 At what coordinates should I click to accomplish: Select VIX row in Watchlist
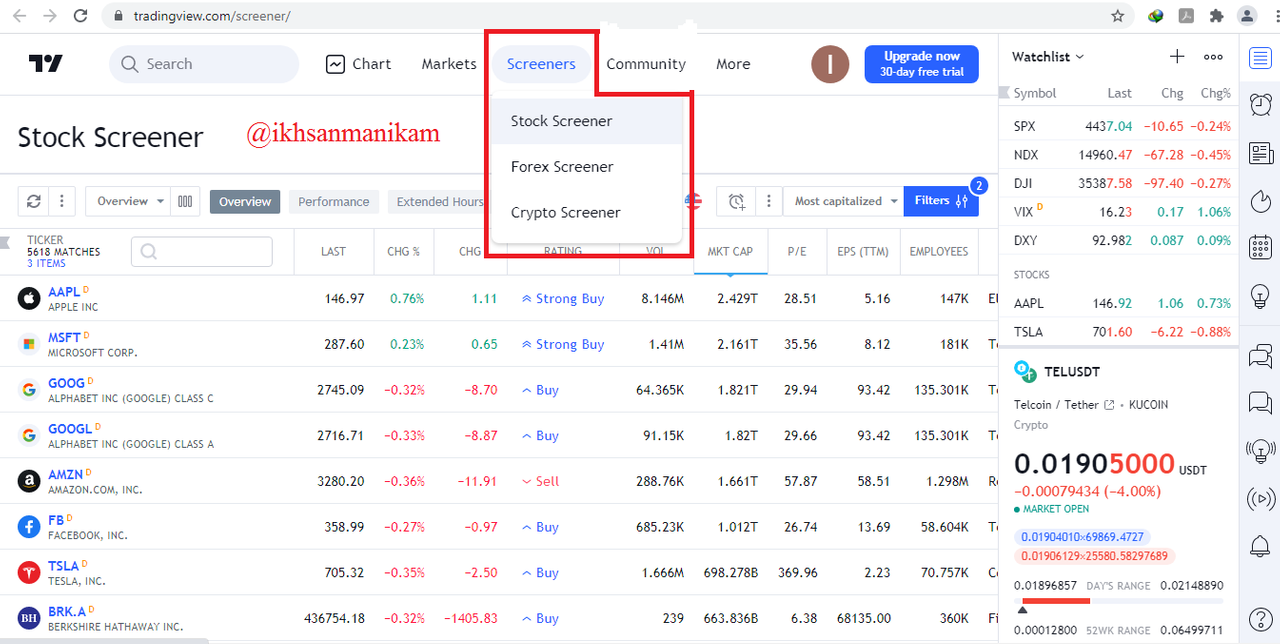(1119, 212)
